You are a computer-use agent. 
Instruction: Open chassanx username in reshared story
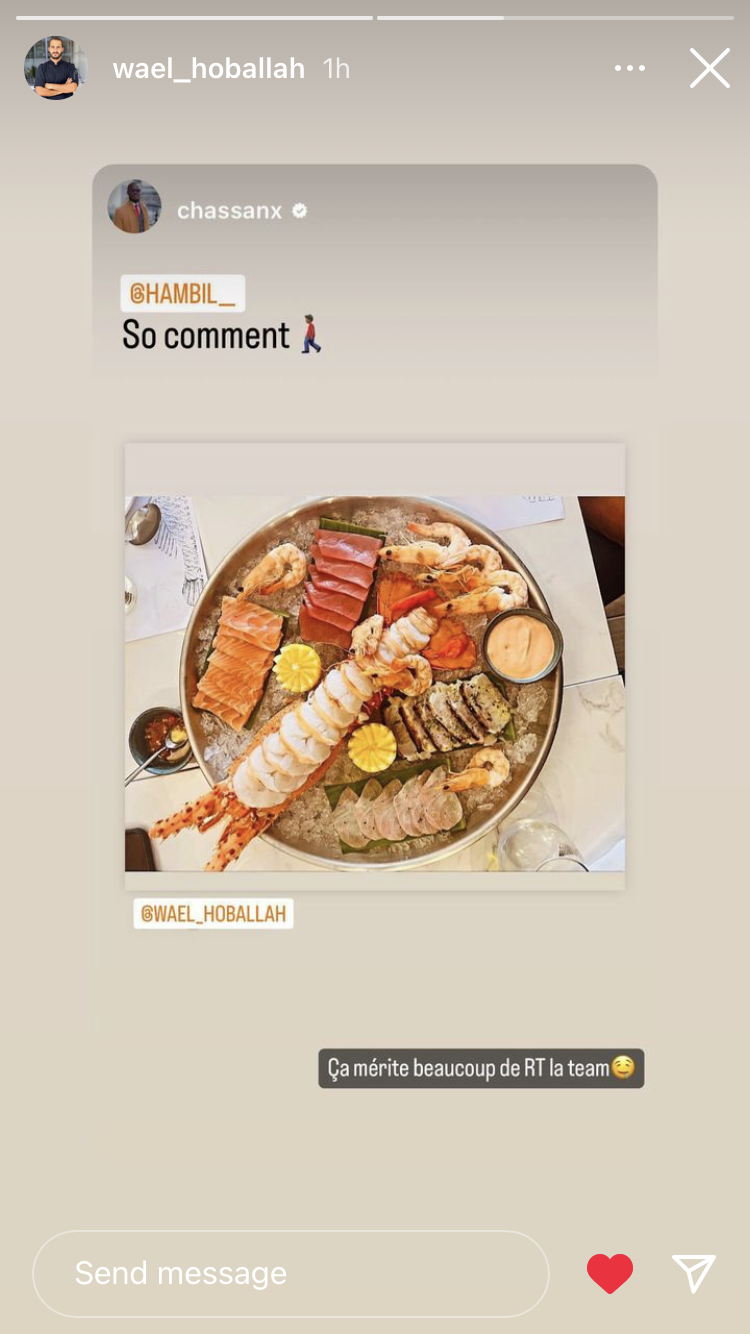[x=229, y=211]
